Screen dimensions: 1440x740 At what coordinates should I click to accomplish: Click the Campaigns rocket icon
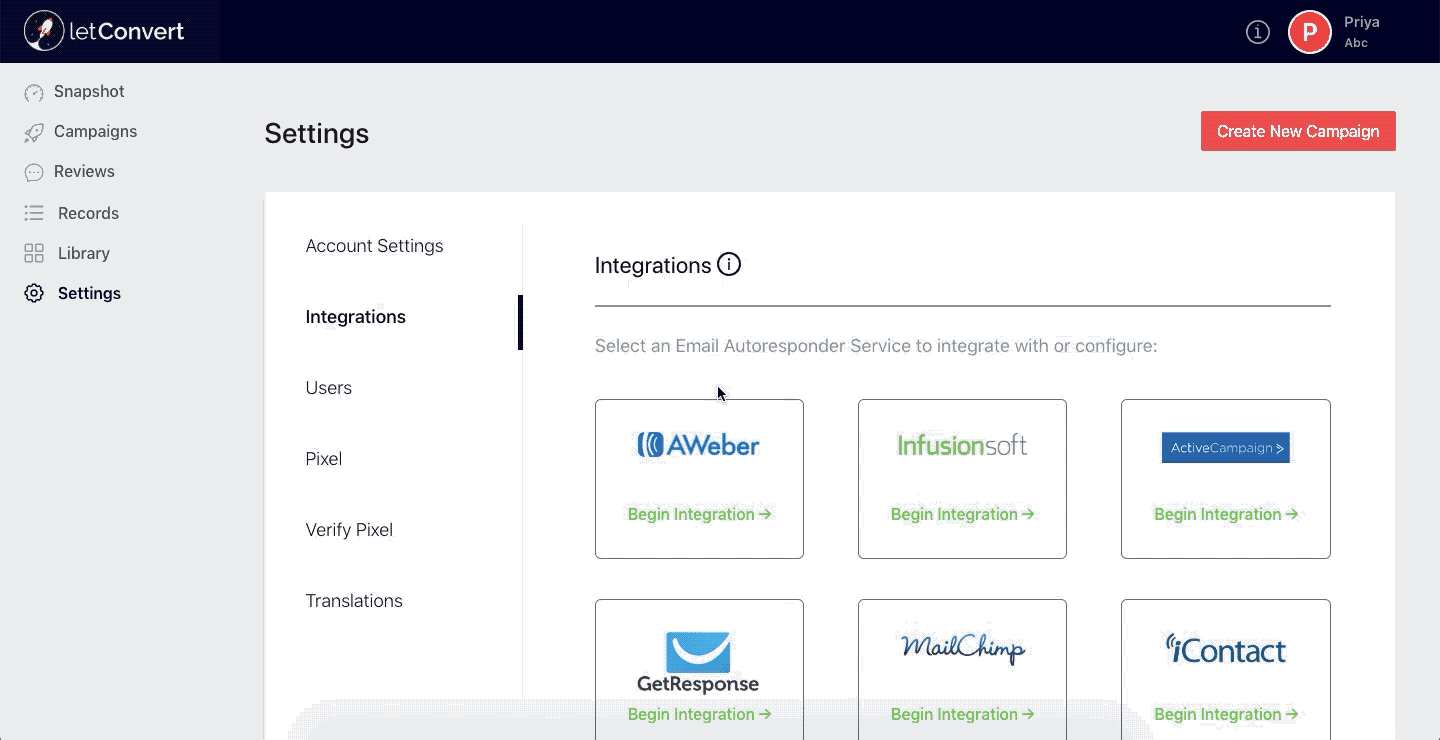34,132
